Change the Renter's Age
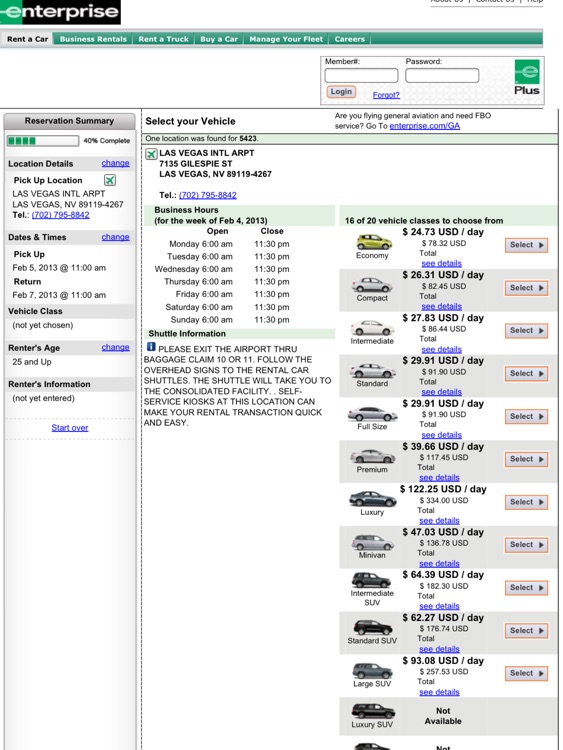Screen dimensions: 563x750 click(115, 347)
